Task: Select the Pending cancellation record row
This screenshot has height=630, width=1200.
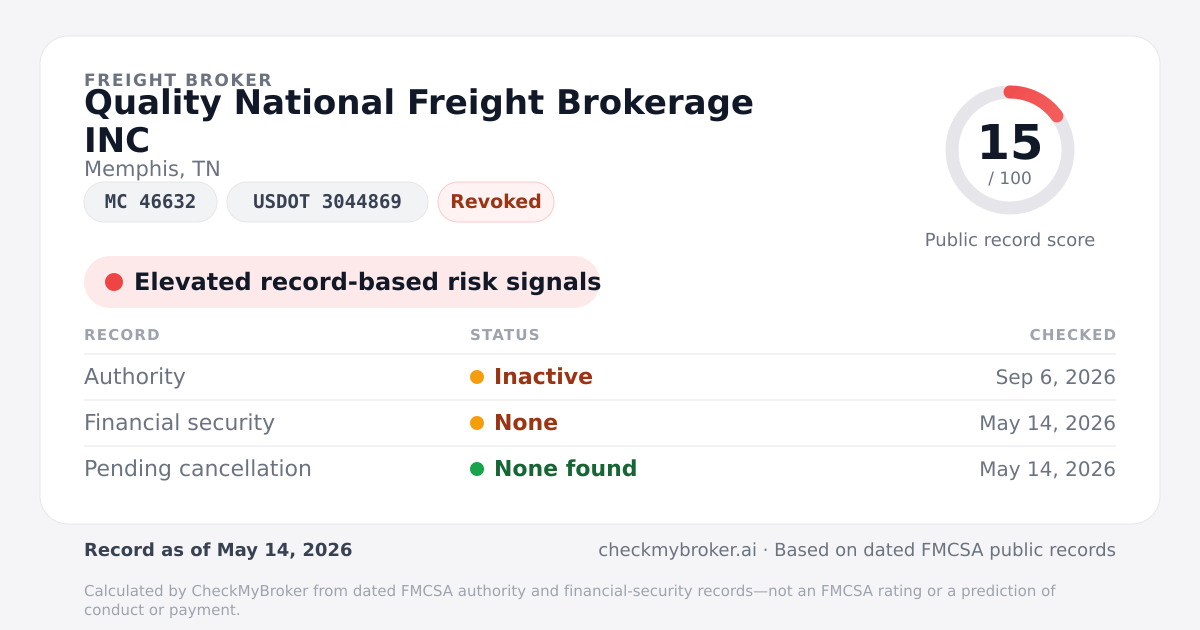Action: (x=600, y=469)
